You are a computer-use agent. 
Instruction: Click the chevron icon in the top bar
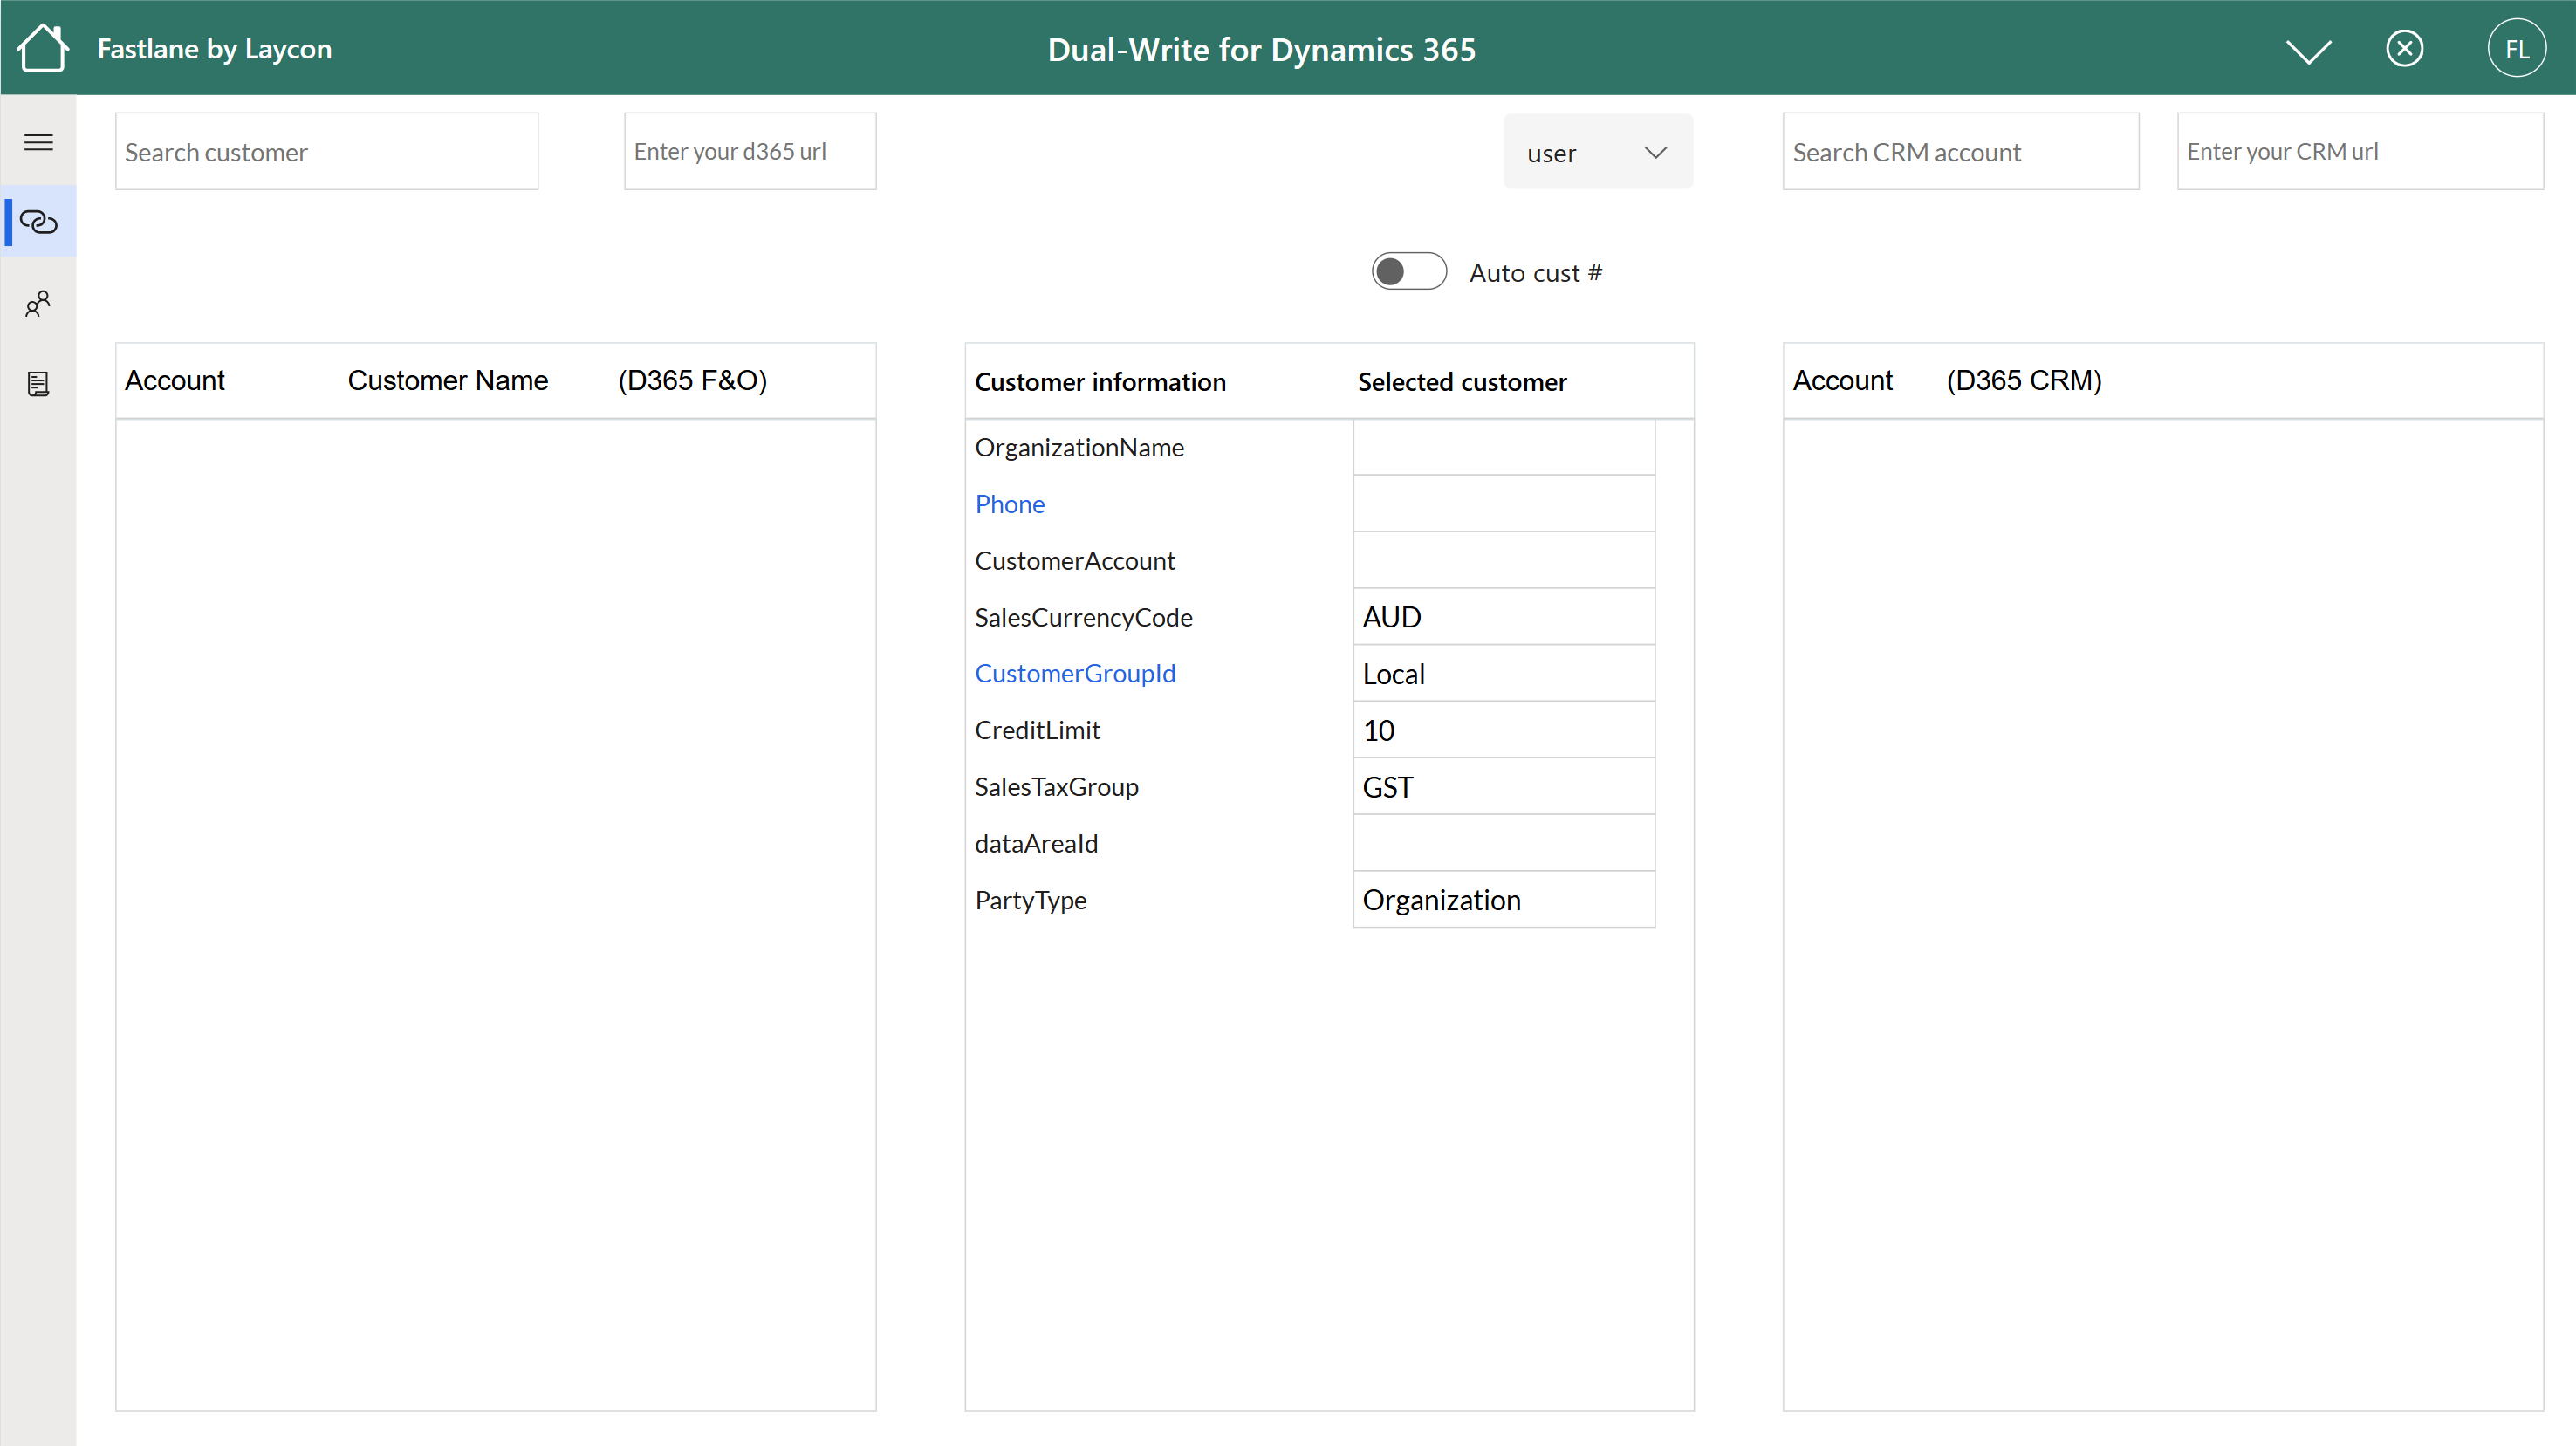click(2309, 49)
